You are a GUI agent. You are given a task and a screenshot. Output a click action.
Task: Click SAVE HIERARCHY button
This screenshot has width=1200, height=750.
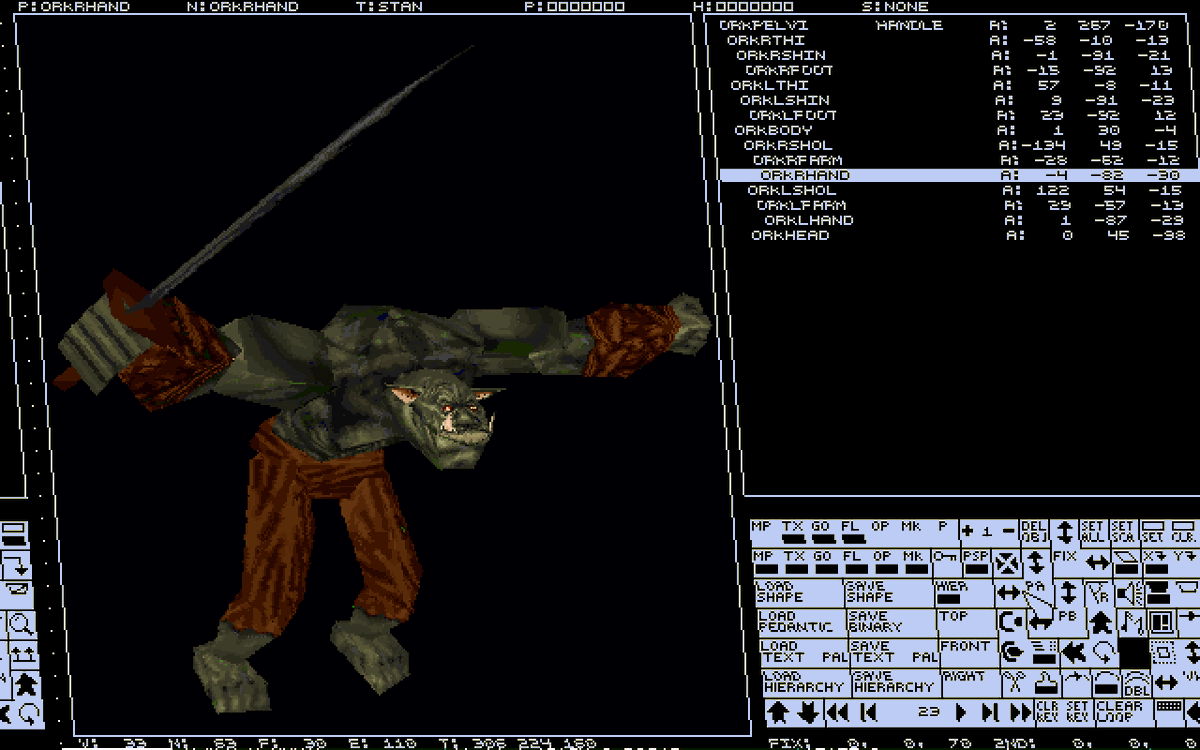pyautogui.click(x=896, y=682)
